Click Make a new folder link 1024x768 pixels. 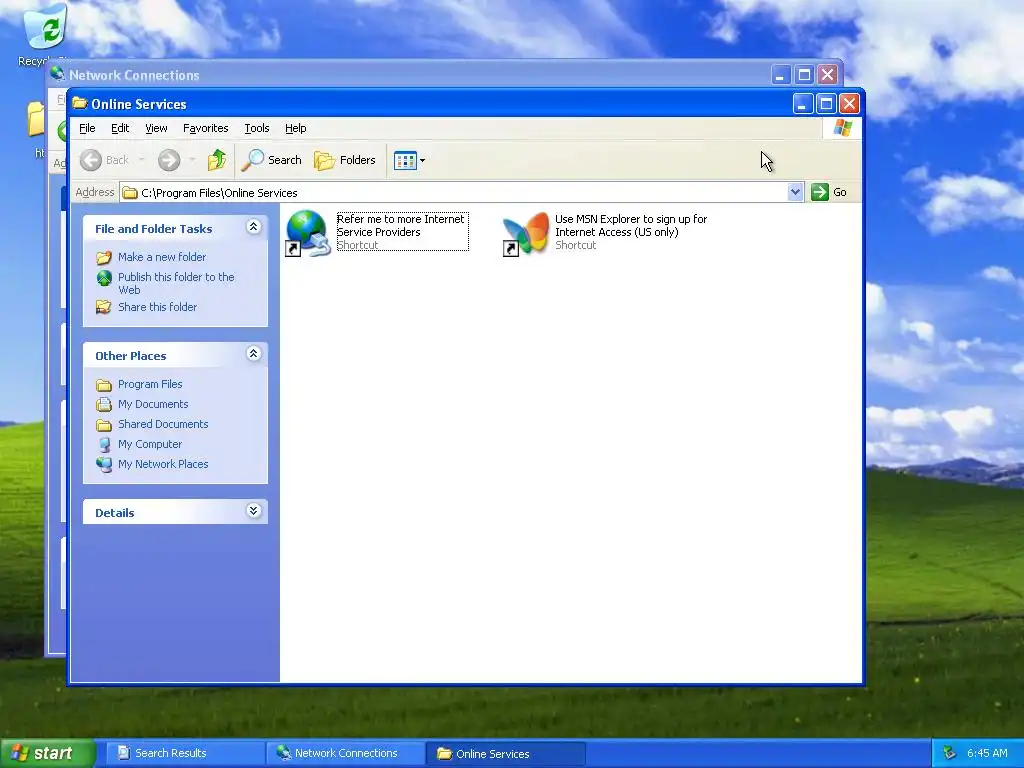click(x=162, y=257)
